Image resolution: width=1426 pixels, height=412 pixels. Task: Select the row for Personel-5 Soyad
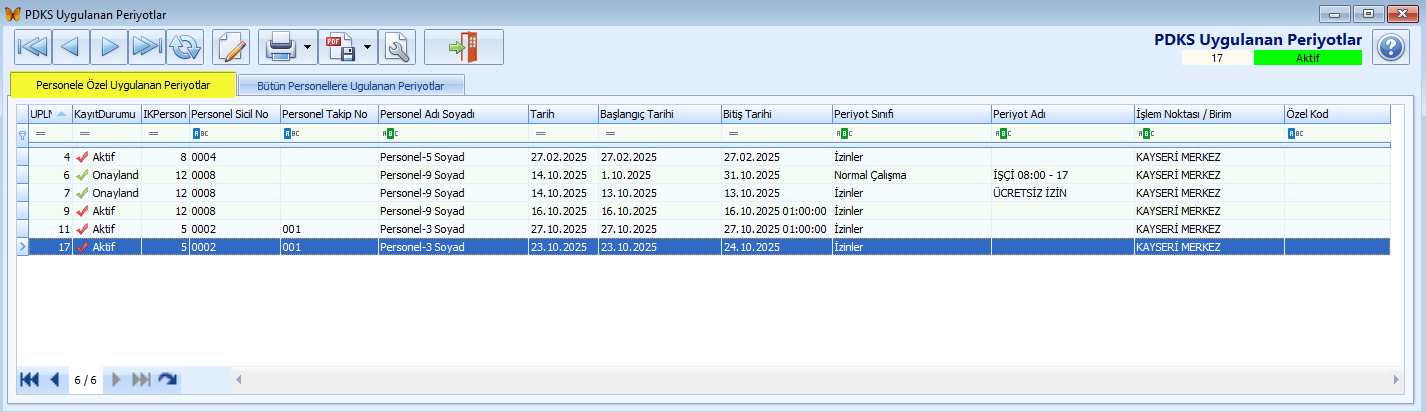pyautogui.click(x=422, y=157)
